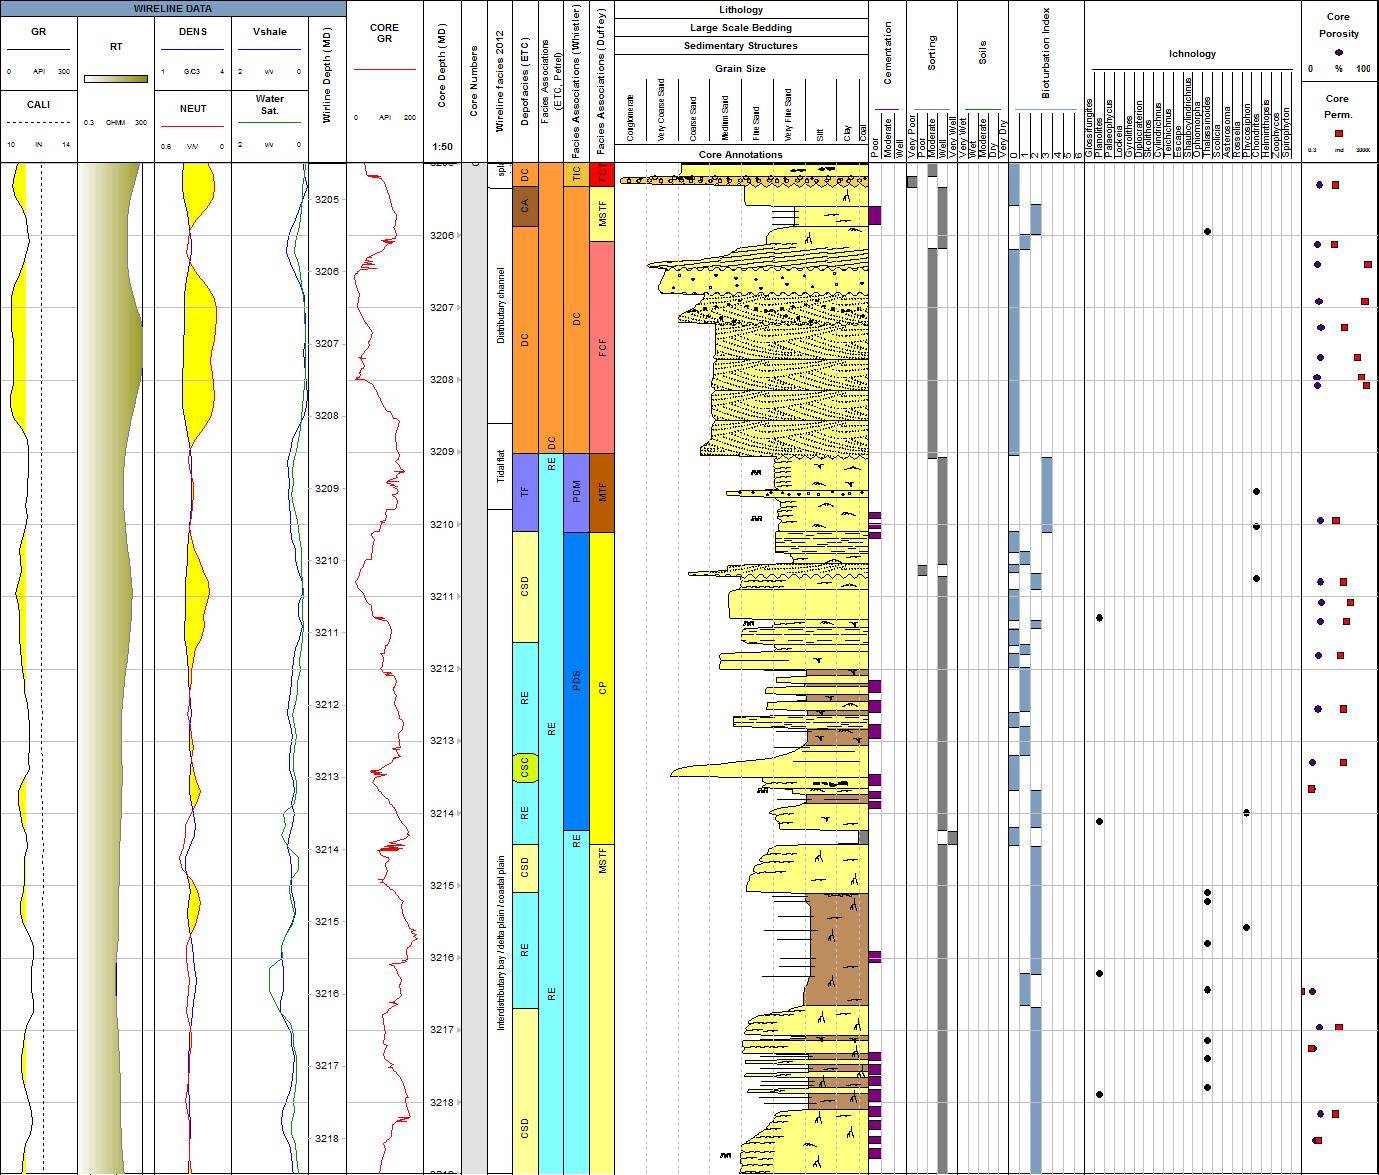Click a Thalassinoides trace fossil marker
1379x1175 pixels.
pyautogui.click(x=1207, y=892)
